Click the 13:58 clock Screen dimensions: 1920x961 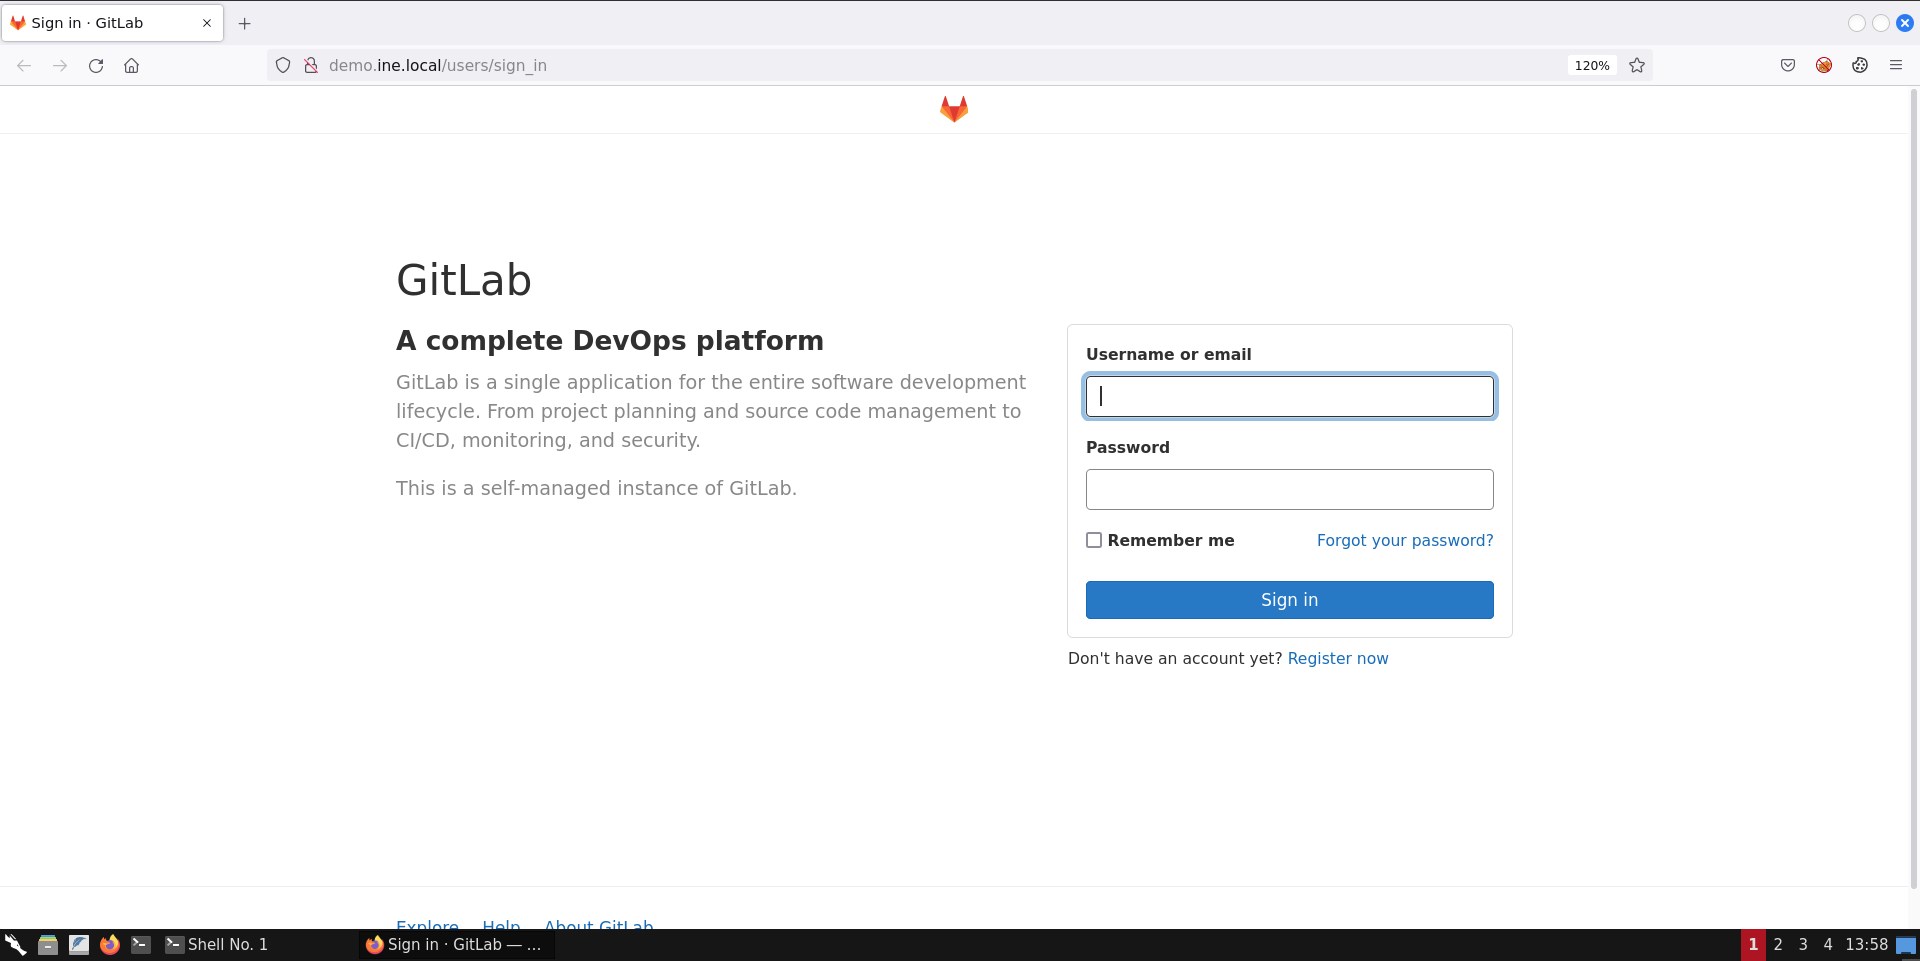1866,944
